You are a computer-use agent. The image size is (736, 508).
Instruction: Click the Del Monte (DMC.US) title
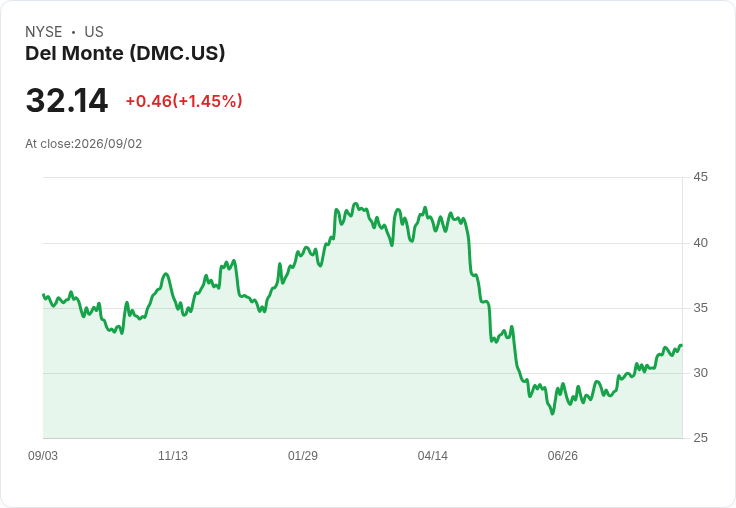coord(125,53)
